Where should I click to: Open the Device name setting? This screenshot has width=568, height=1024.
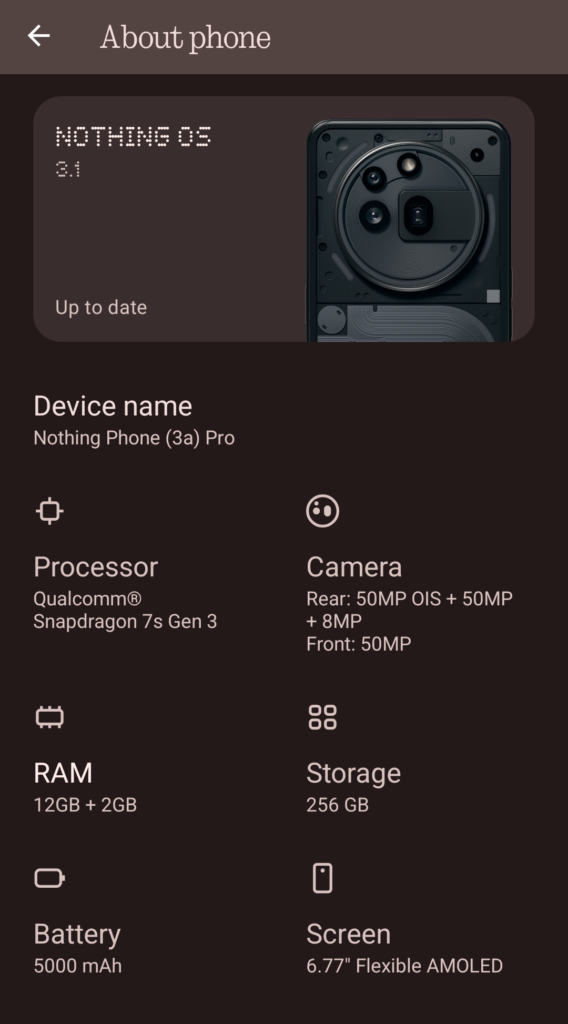point(284,421)
